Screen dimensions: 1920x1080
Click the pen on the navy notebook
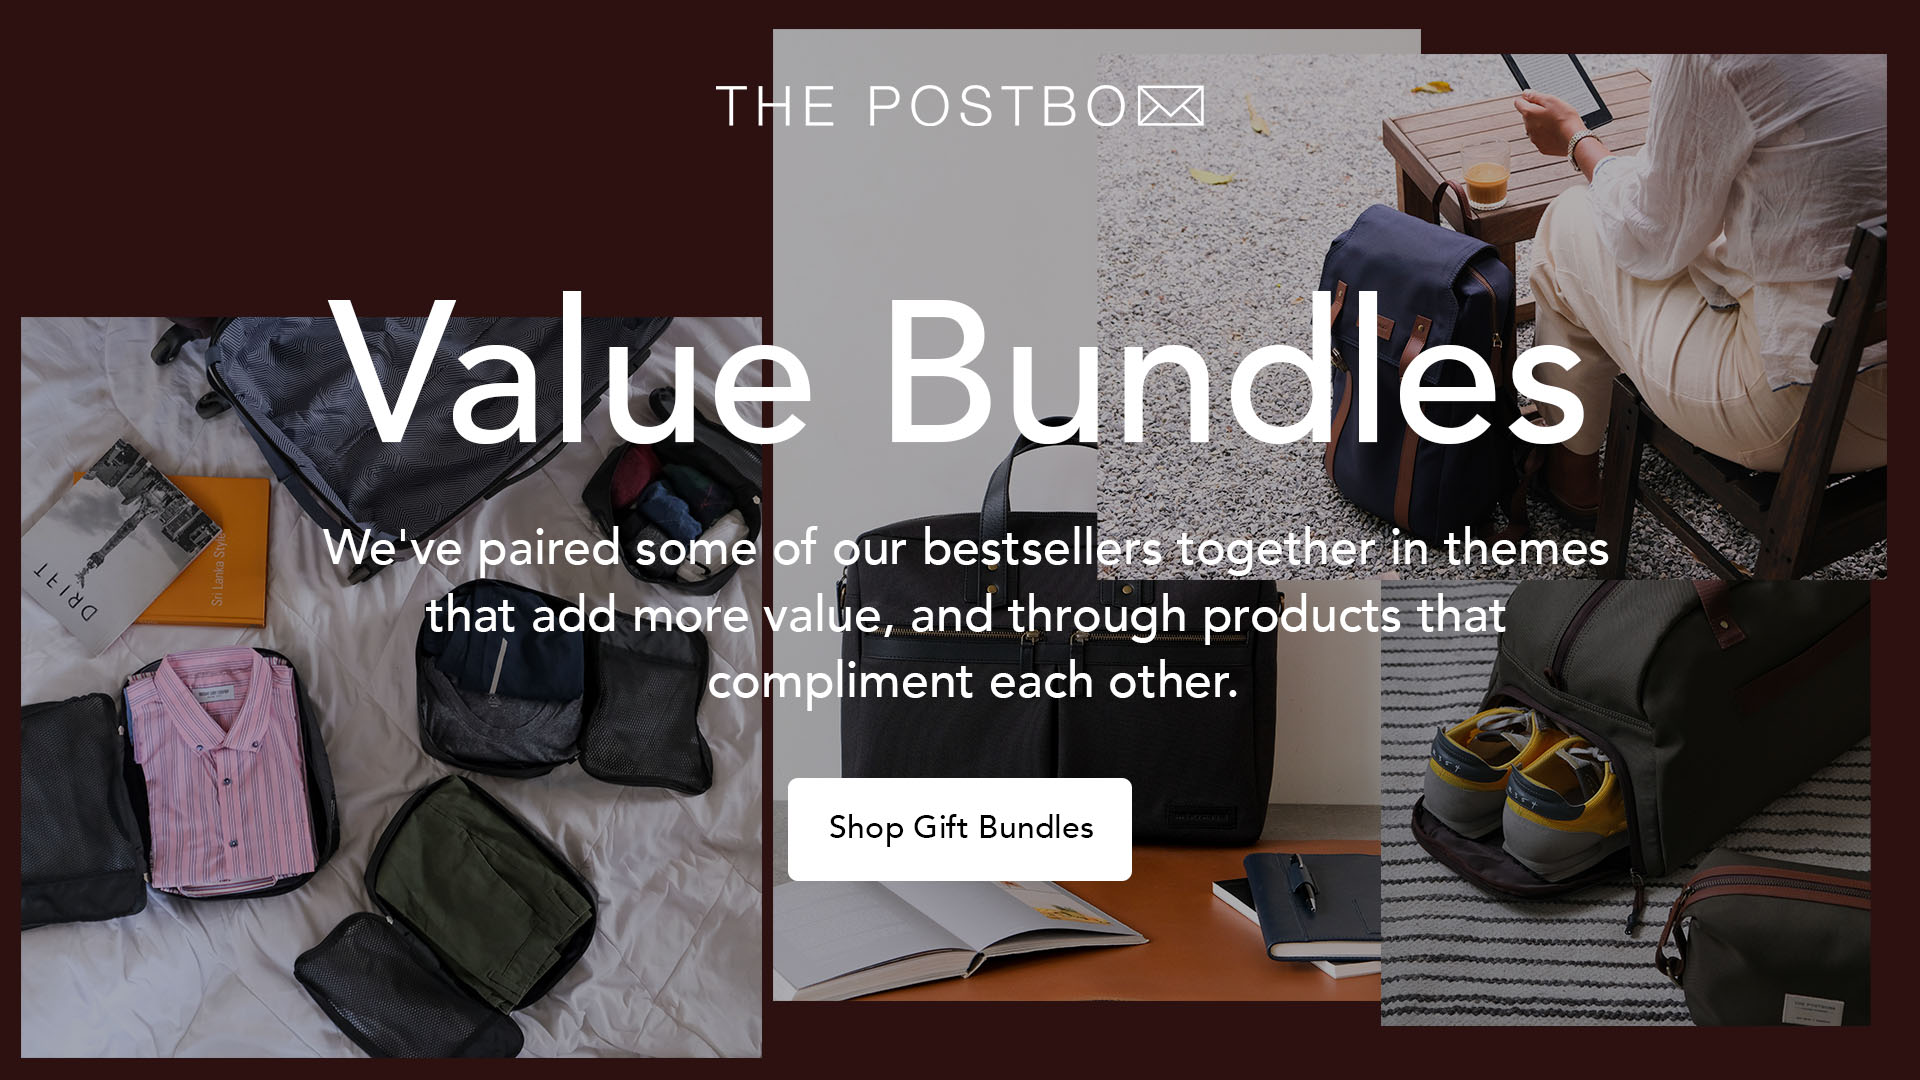click(x=1302, y=882)
